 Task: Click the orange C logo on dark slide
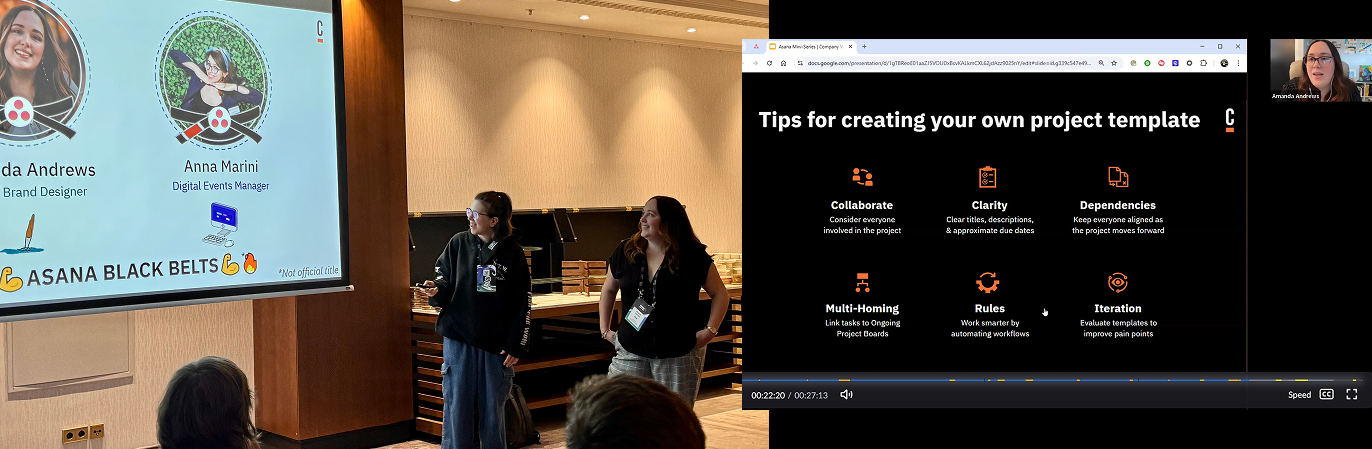point(1229,120)
